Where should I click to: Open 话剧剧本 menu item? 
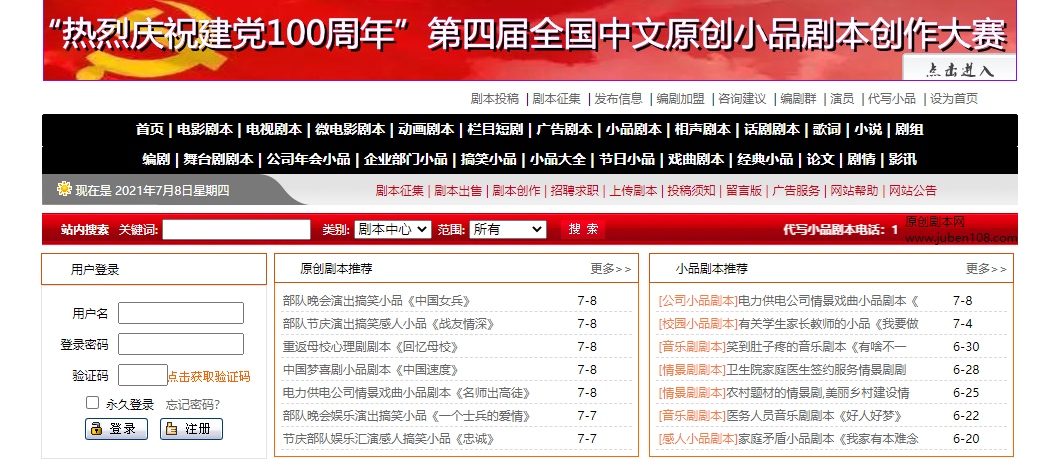(x=771, y=129)
